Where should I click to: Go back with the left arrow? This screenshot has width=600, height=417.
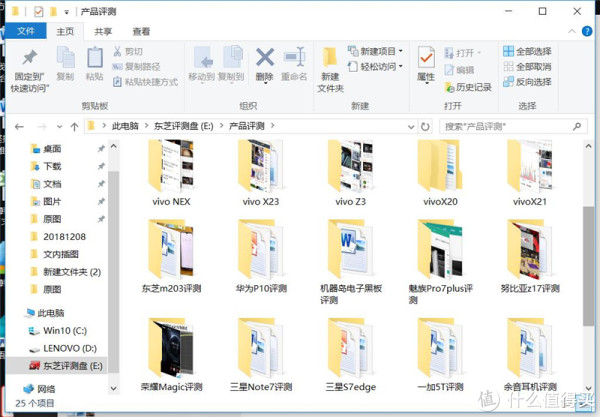19,127
